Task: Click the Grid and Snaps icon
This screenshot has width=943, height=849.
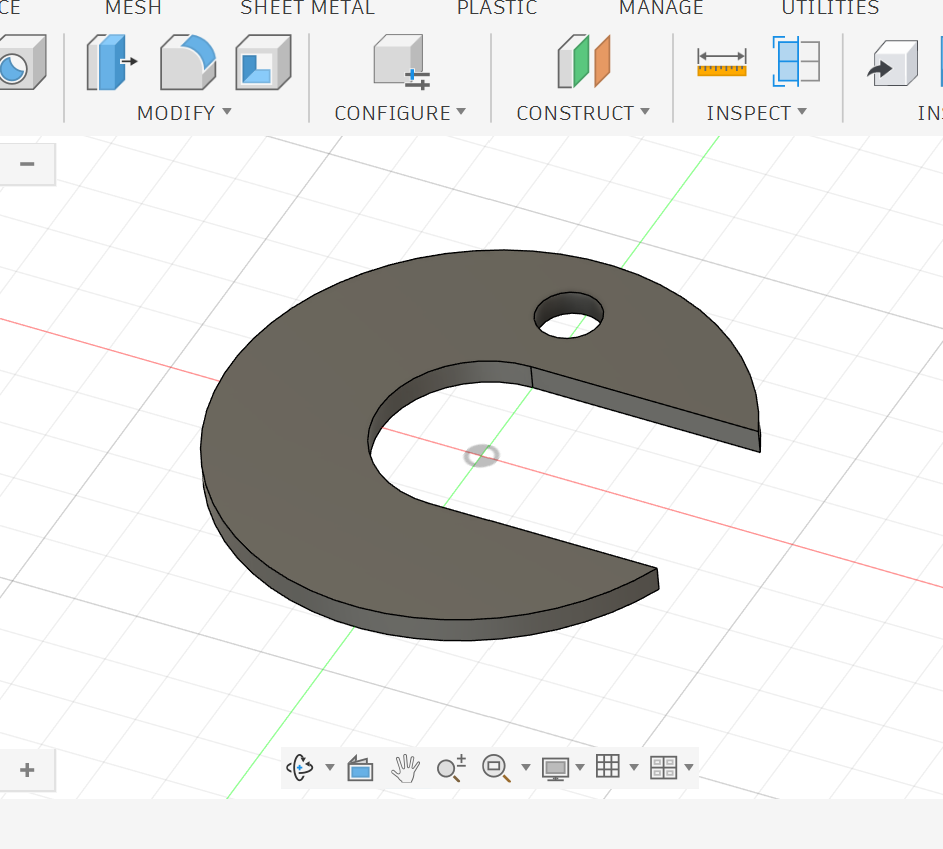Action: (607, 766)
